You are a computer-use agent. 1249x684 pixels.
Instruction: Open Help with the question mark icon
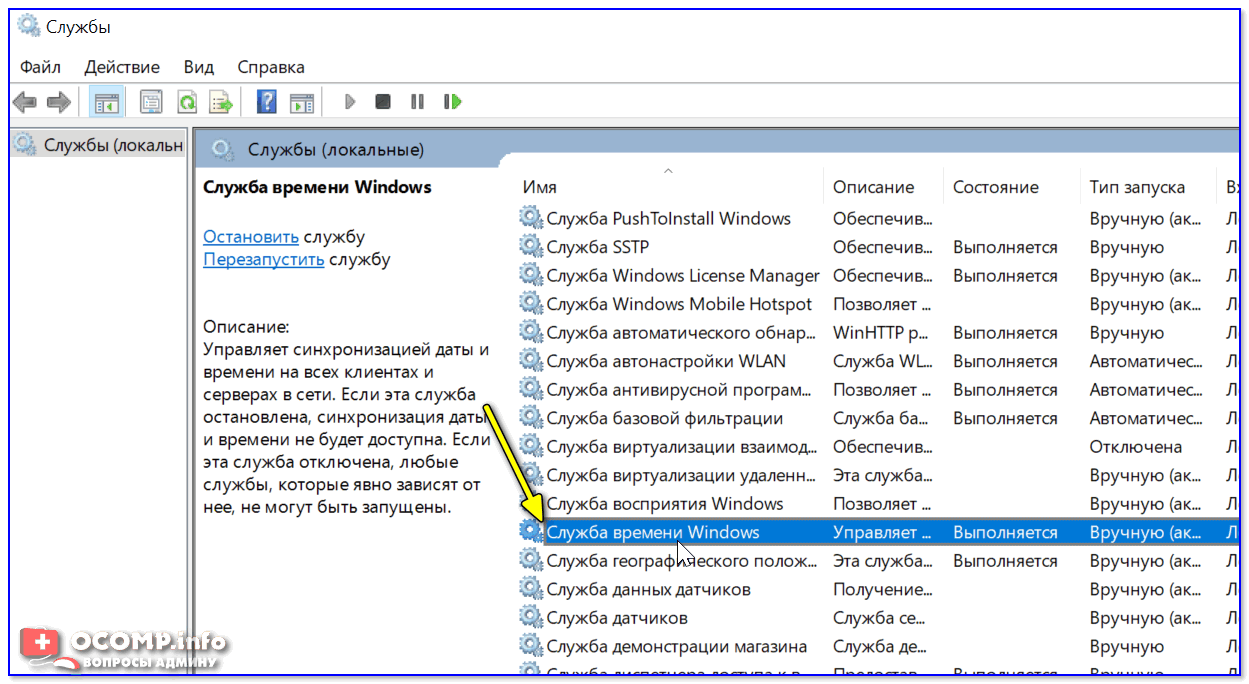click(x=267, y=102)
